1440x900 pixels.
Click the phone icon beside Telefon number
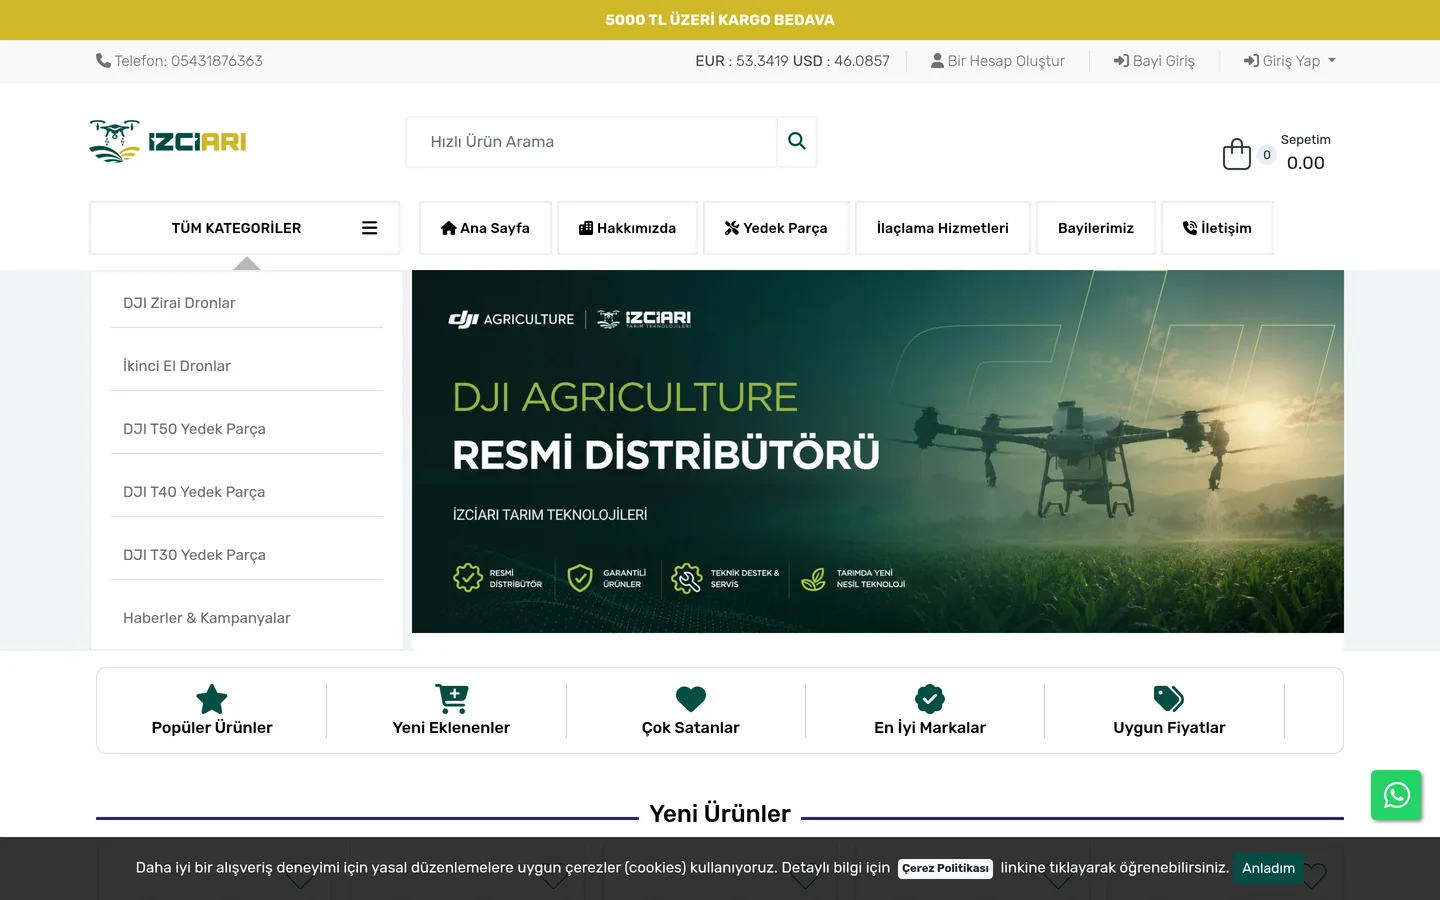pos(103,60)
